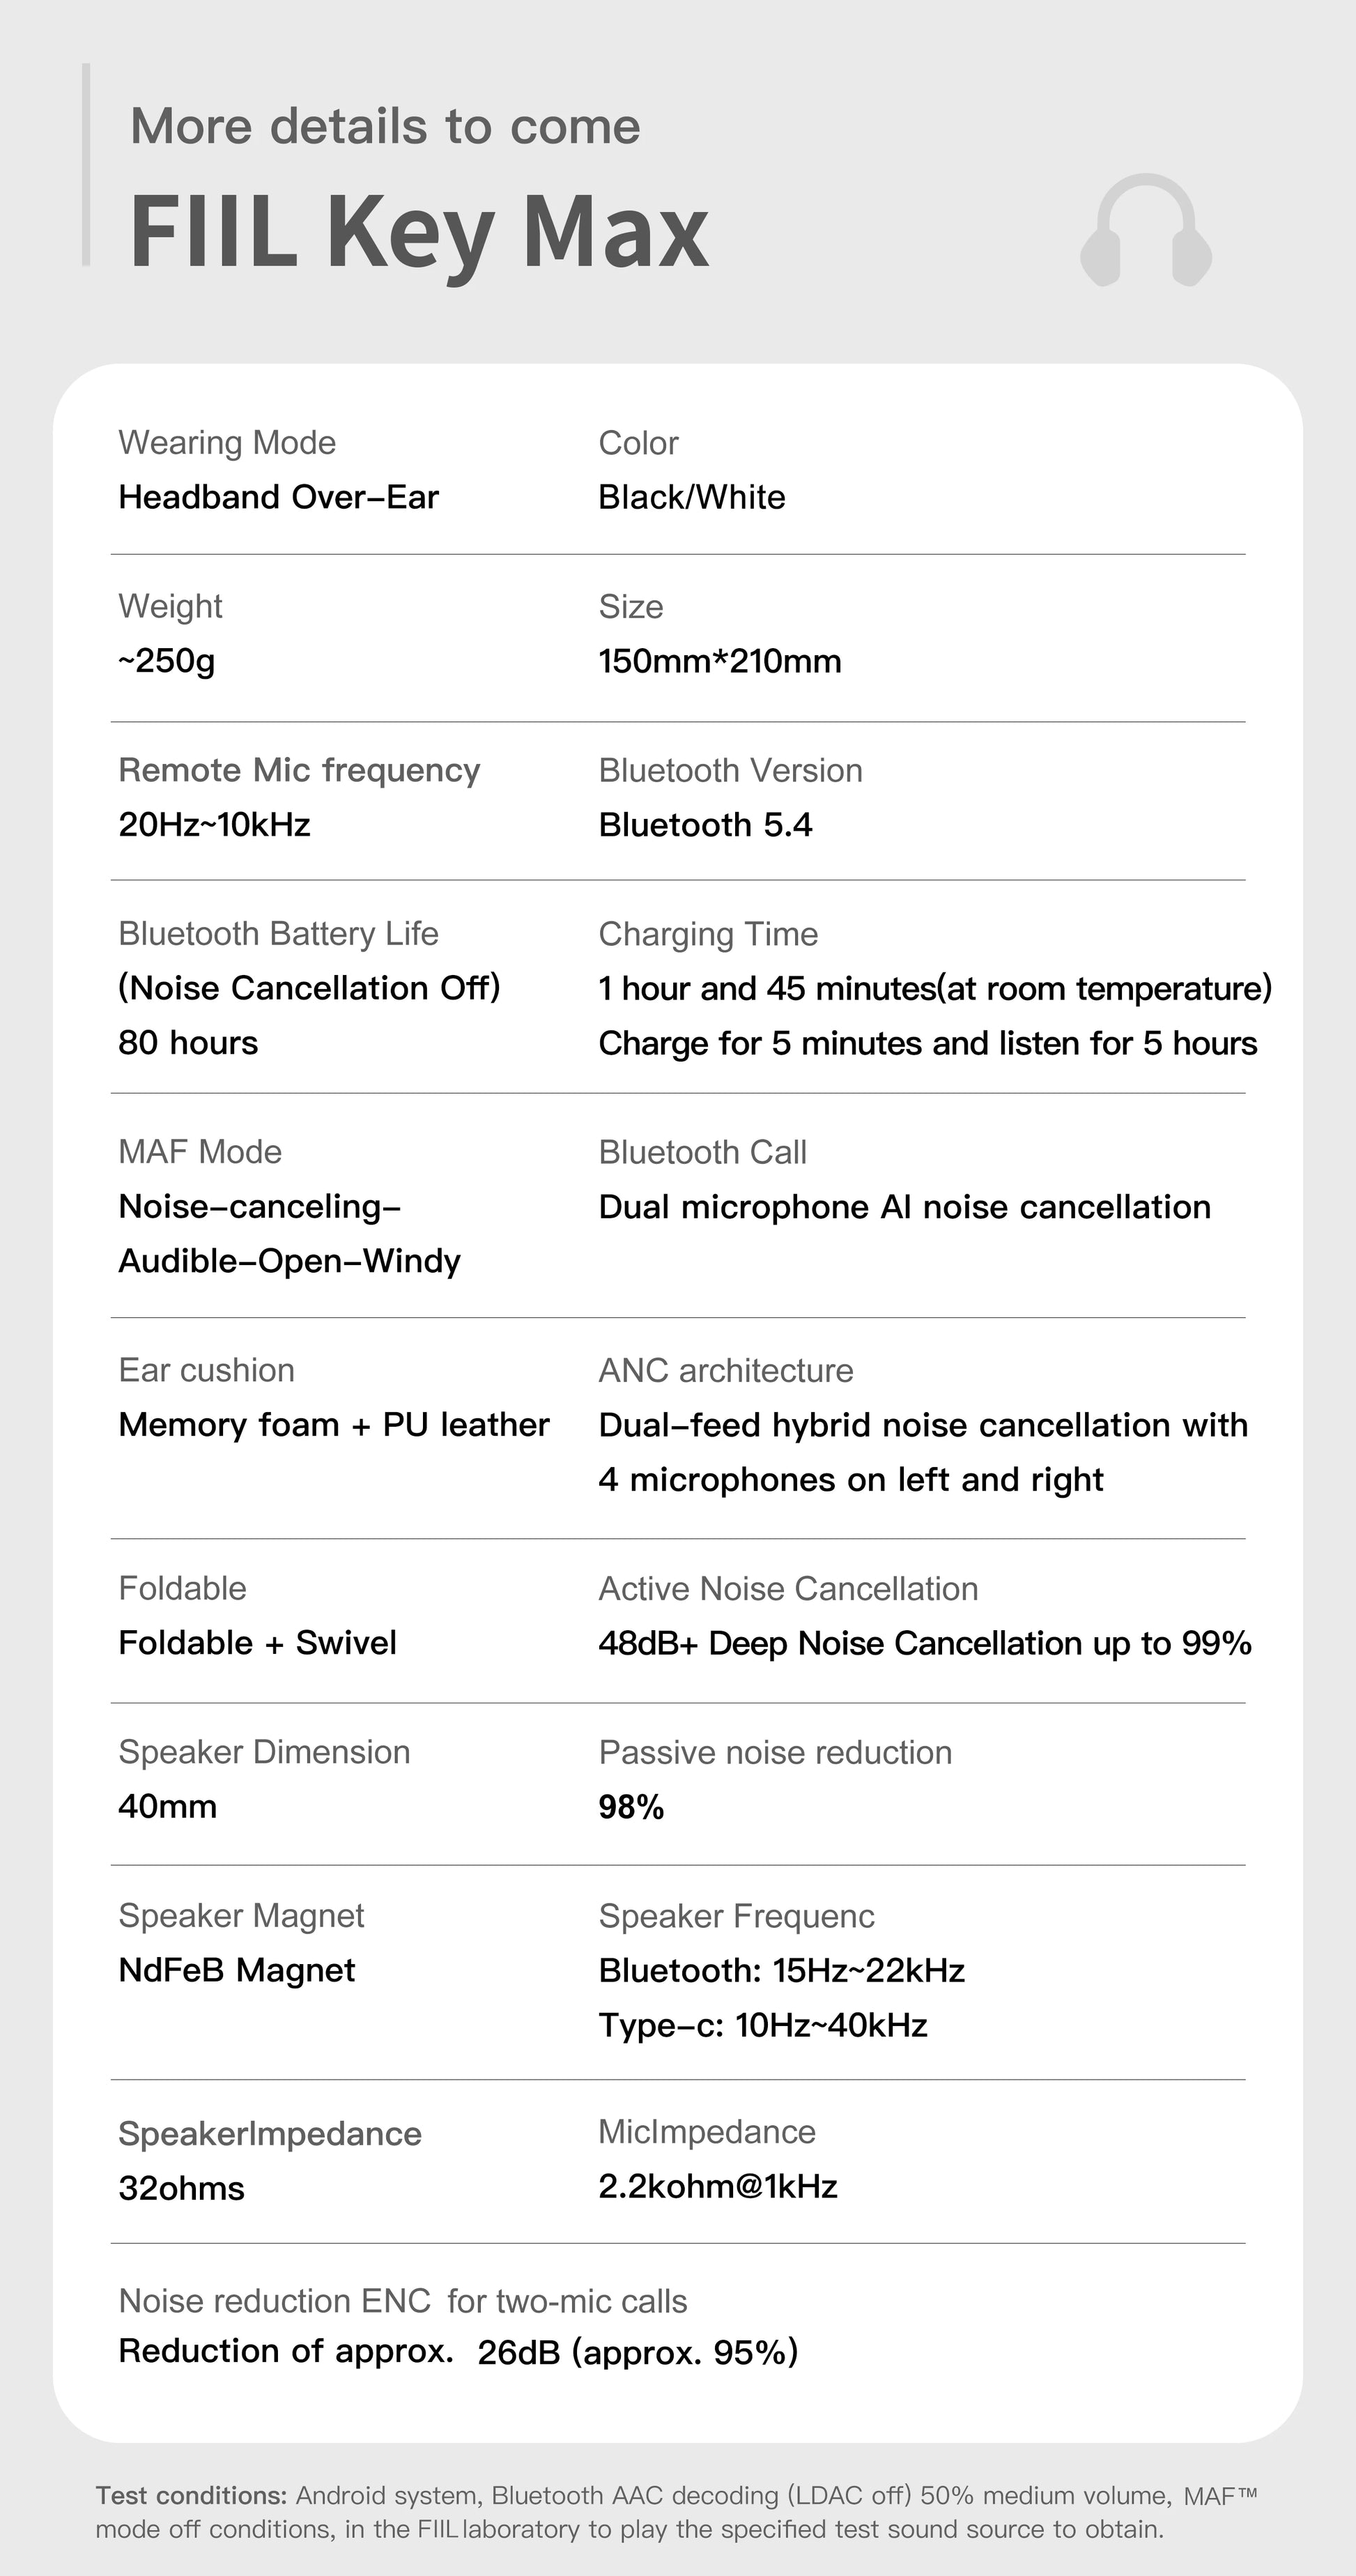This screenshot has height=2576, width=1356.
Task: Click the "More details to come" subtitle
Action: pos(385,127)
